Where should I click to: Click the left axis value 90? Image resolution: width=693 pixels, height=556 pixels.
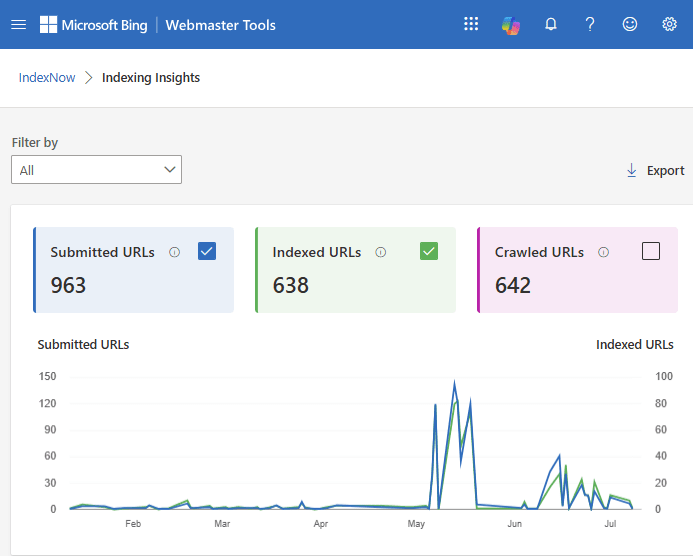[x=50, y=430]
